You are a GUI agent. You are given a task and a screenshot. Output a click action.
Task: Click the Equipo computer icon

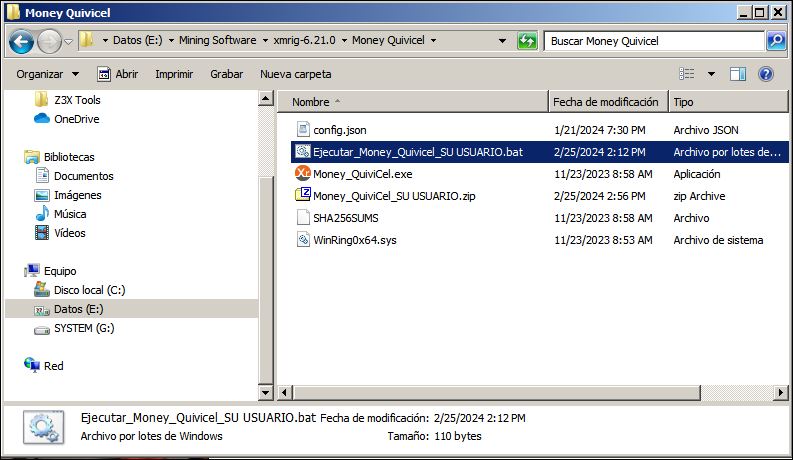pos(32,271)
